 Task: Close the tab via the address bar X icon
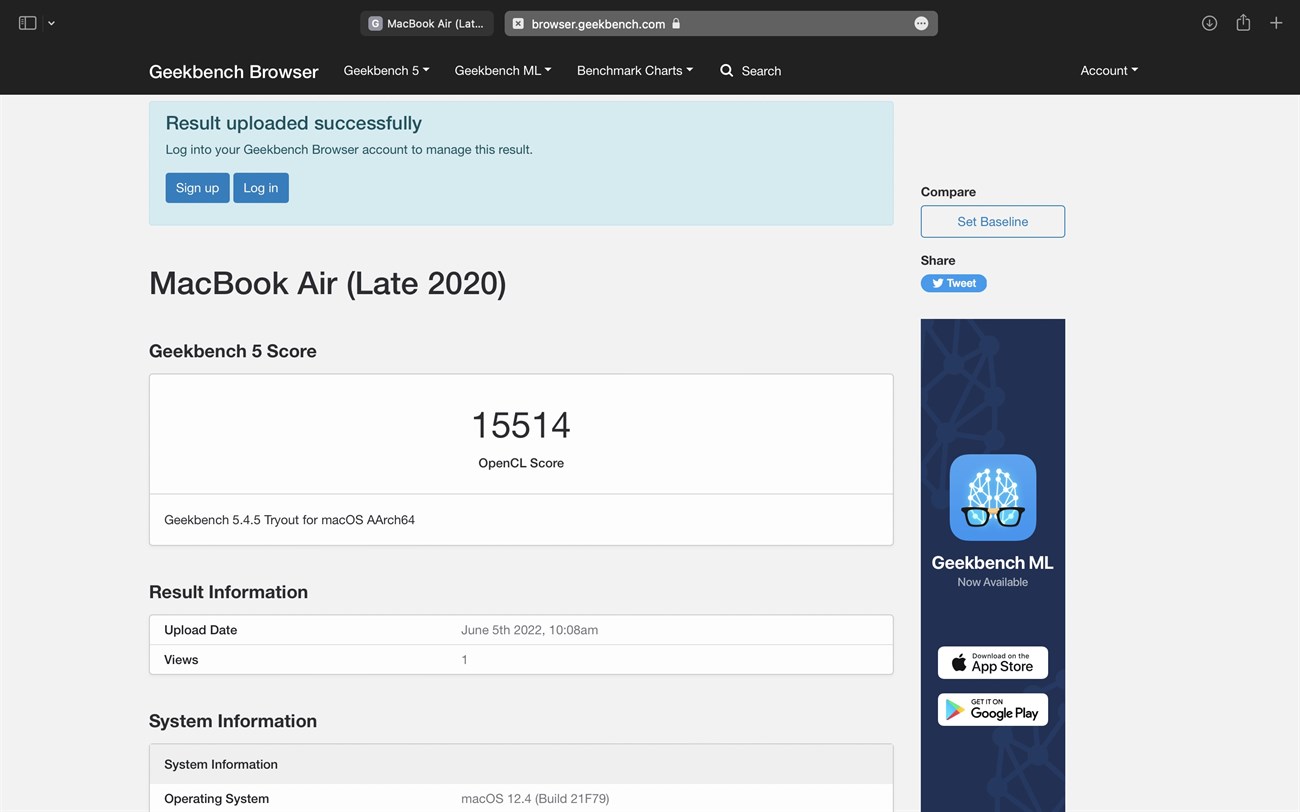(x=518, y=23)
